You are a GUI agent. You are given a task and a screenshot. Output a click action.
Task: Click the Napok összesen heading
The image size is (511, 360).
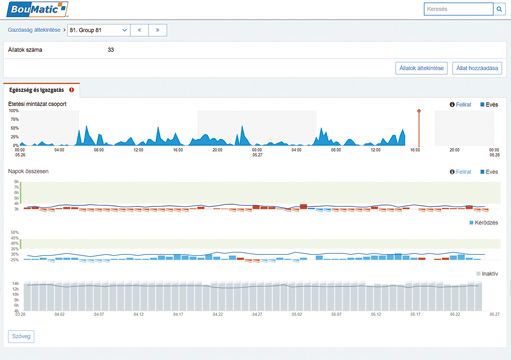click(x=28, y=171)
